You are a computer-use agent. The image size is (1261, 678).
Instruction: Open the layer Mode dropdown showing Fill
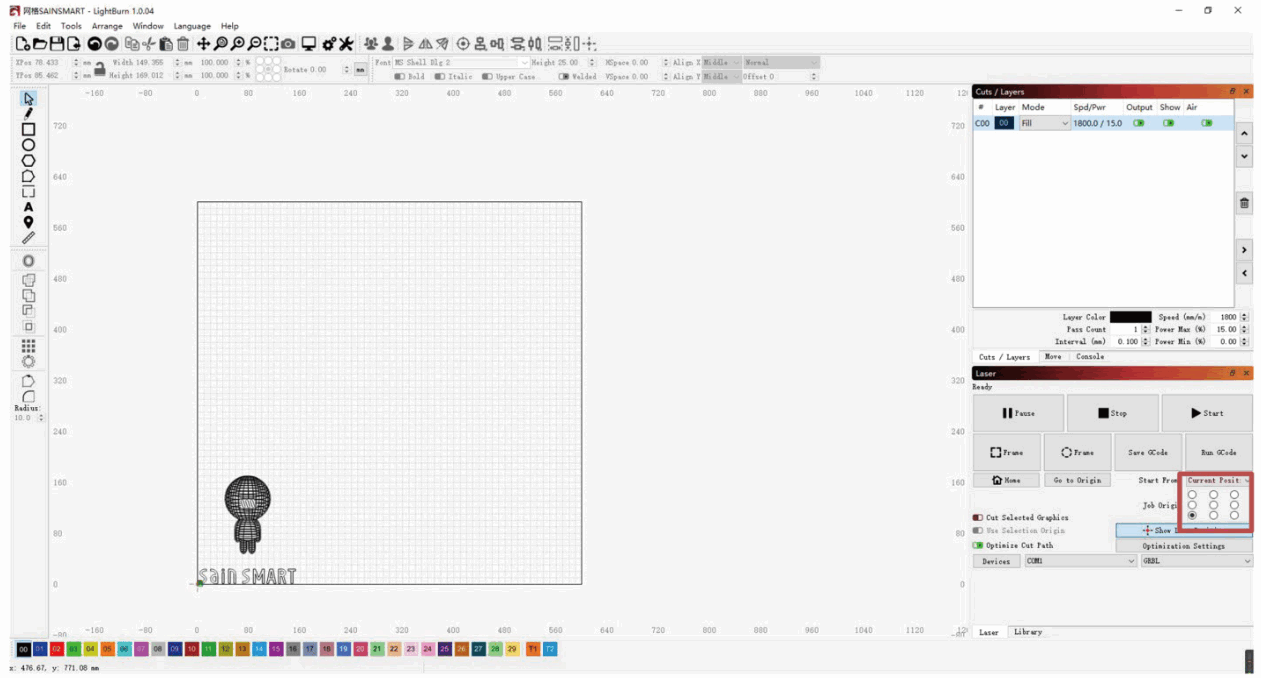pos(1044,123)
